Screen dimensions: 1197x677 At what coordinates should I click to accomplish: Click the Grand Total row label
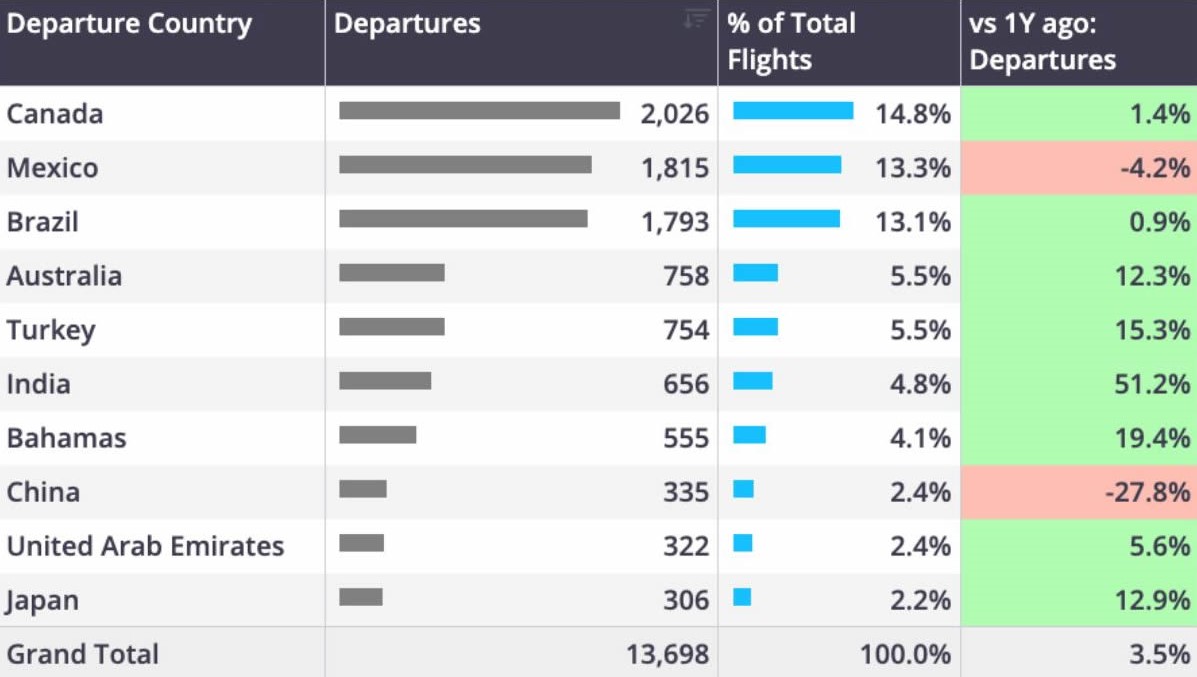[x=82, y=654]
